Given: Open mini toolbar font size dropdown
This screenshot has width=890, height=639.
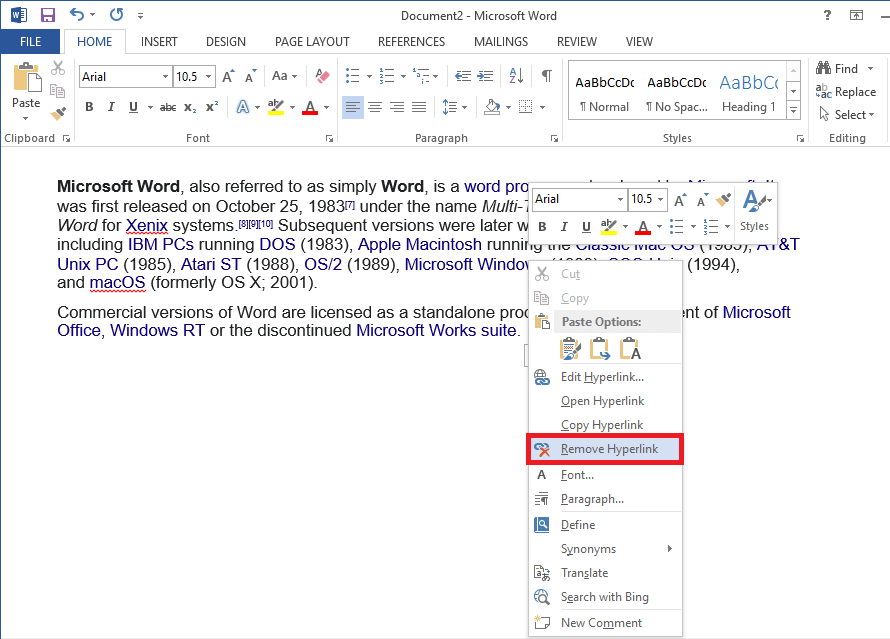Looking at the screenshot, I should tap(661, 199).
